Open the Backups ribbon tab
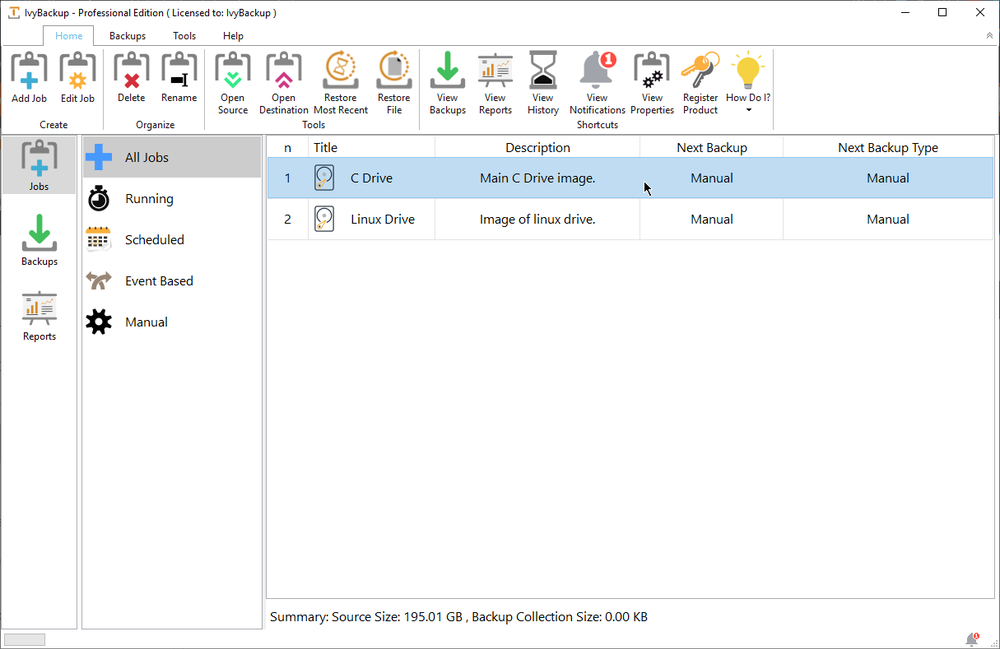 (128, 36)
